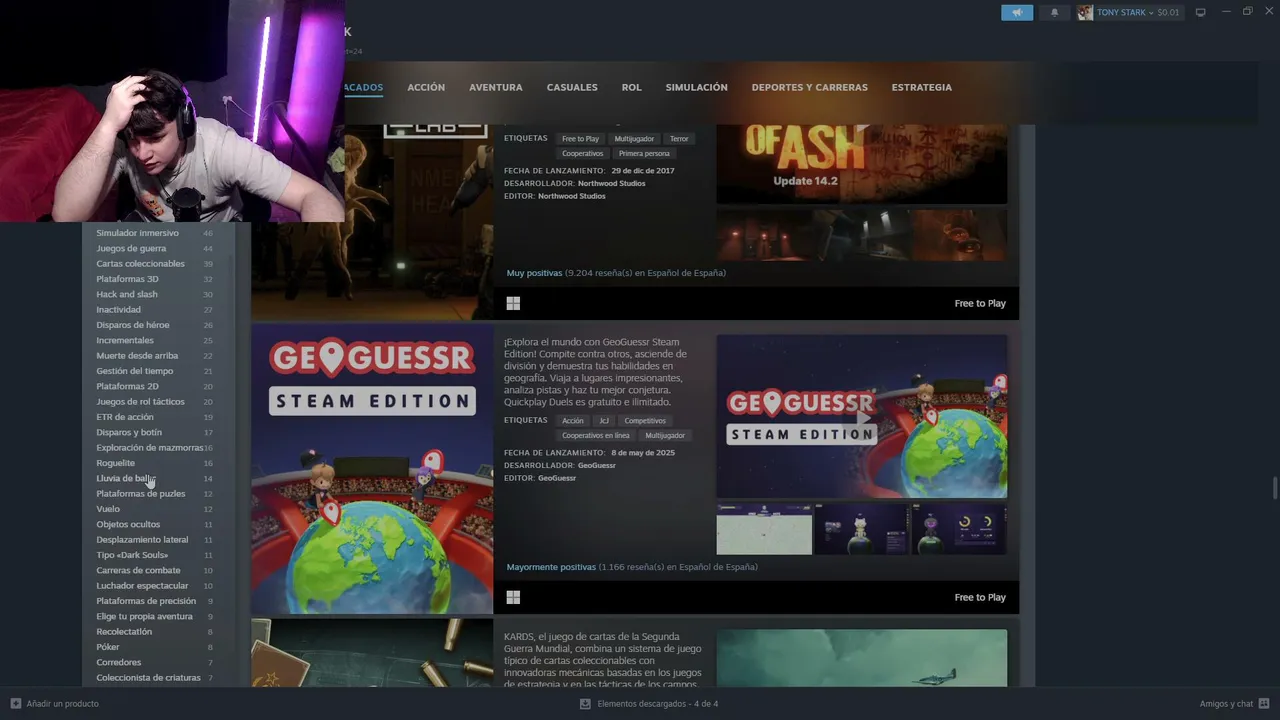The image size is (1280, 720).
Task: Select the ESTRATEGIA tab
Action: (922, 87)
